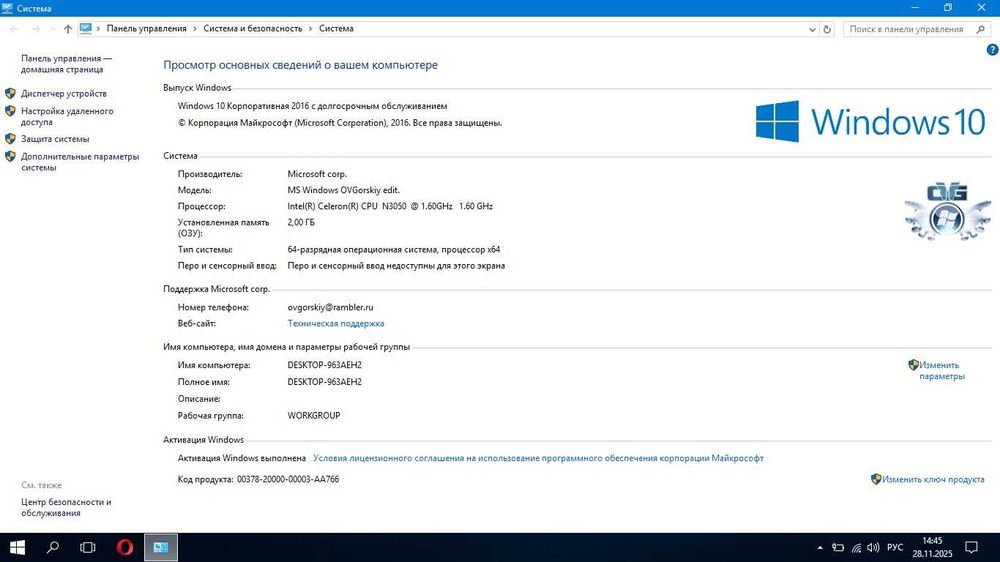Expand chevron after Система и безопасность breadcrumb

311,29
